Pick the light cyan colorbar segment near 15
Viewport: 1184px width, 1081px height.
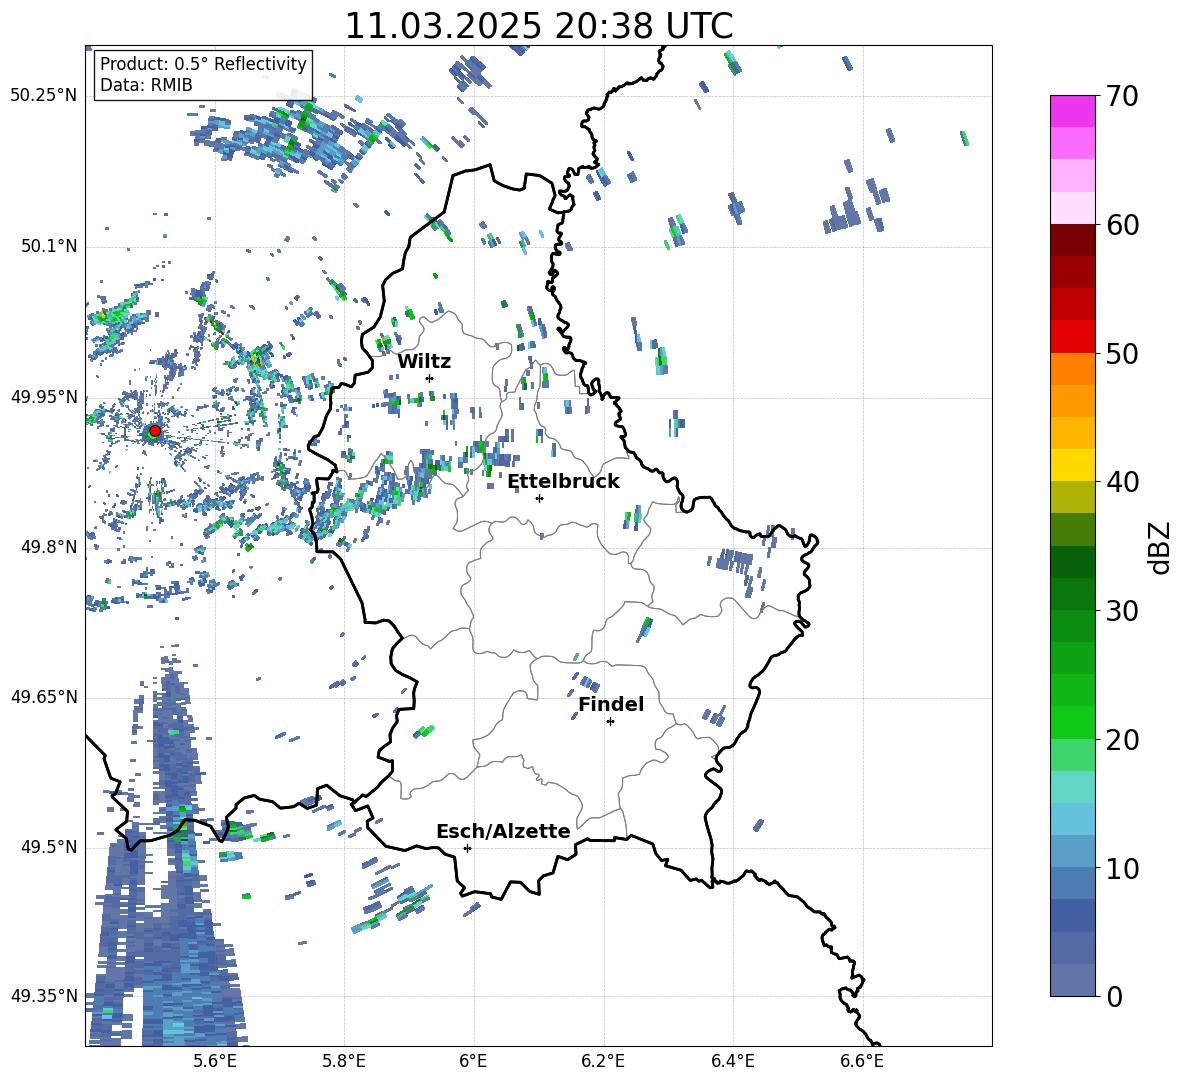tap(1072, 787)
